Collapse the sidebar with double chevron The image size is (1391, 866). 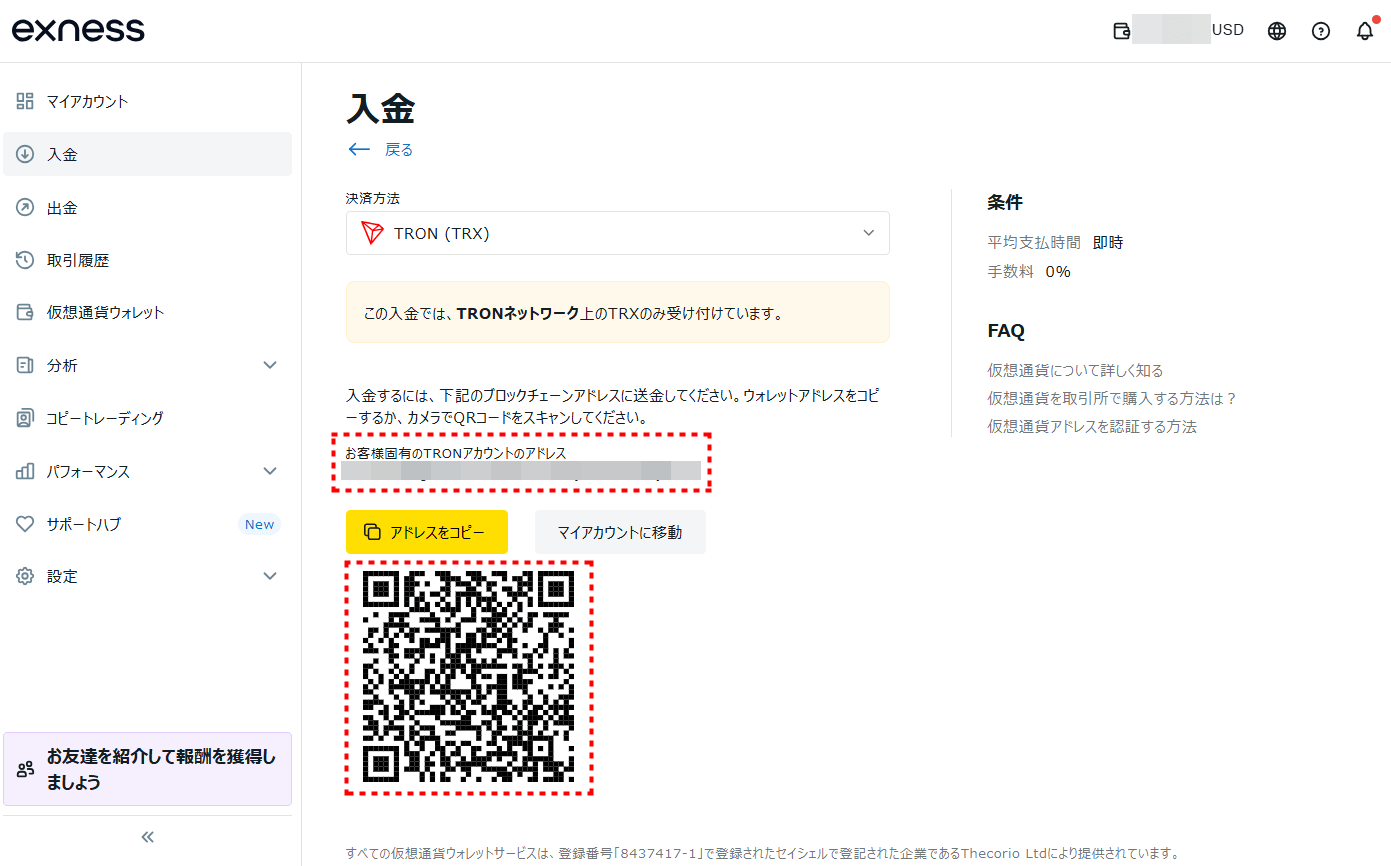[x=147, y=837]
